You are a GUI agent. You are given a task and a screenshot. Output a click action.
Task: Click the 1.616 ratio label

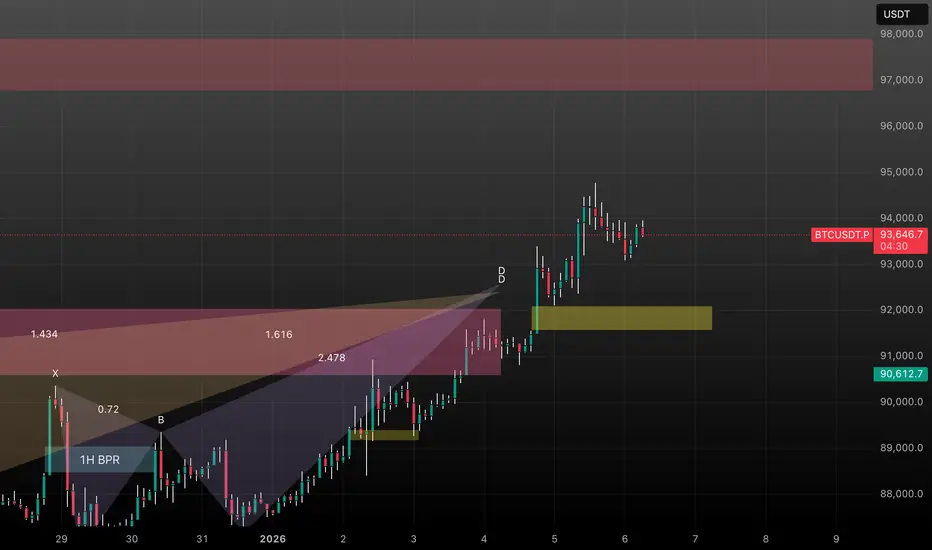278,334
